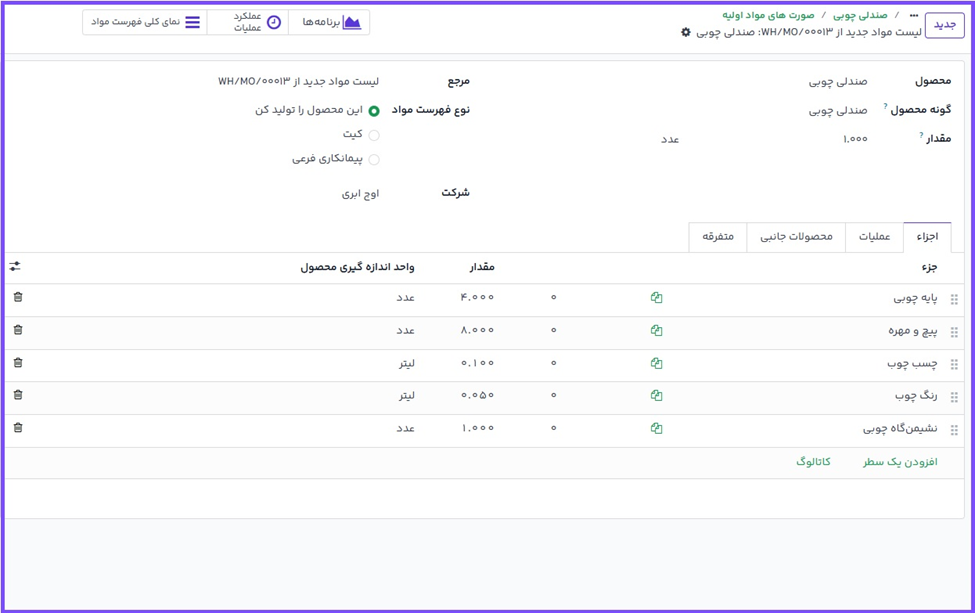Open the three-dots breadcrumb menu
This screenshot has width=975, height=613.
(913, 16)
